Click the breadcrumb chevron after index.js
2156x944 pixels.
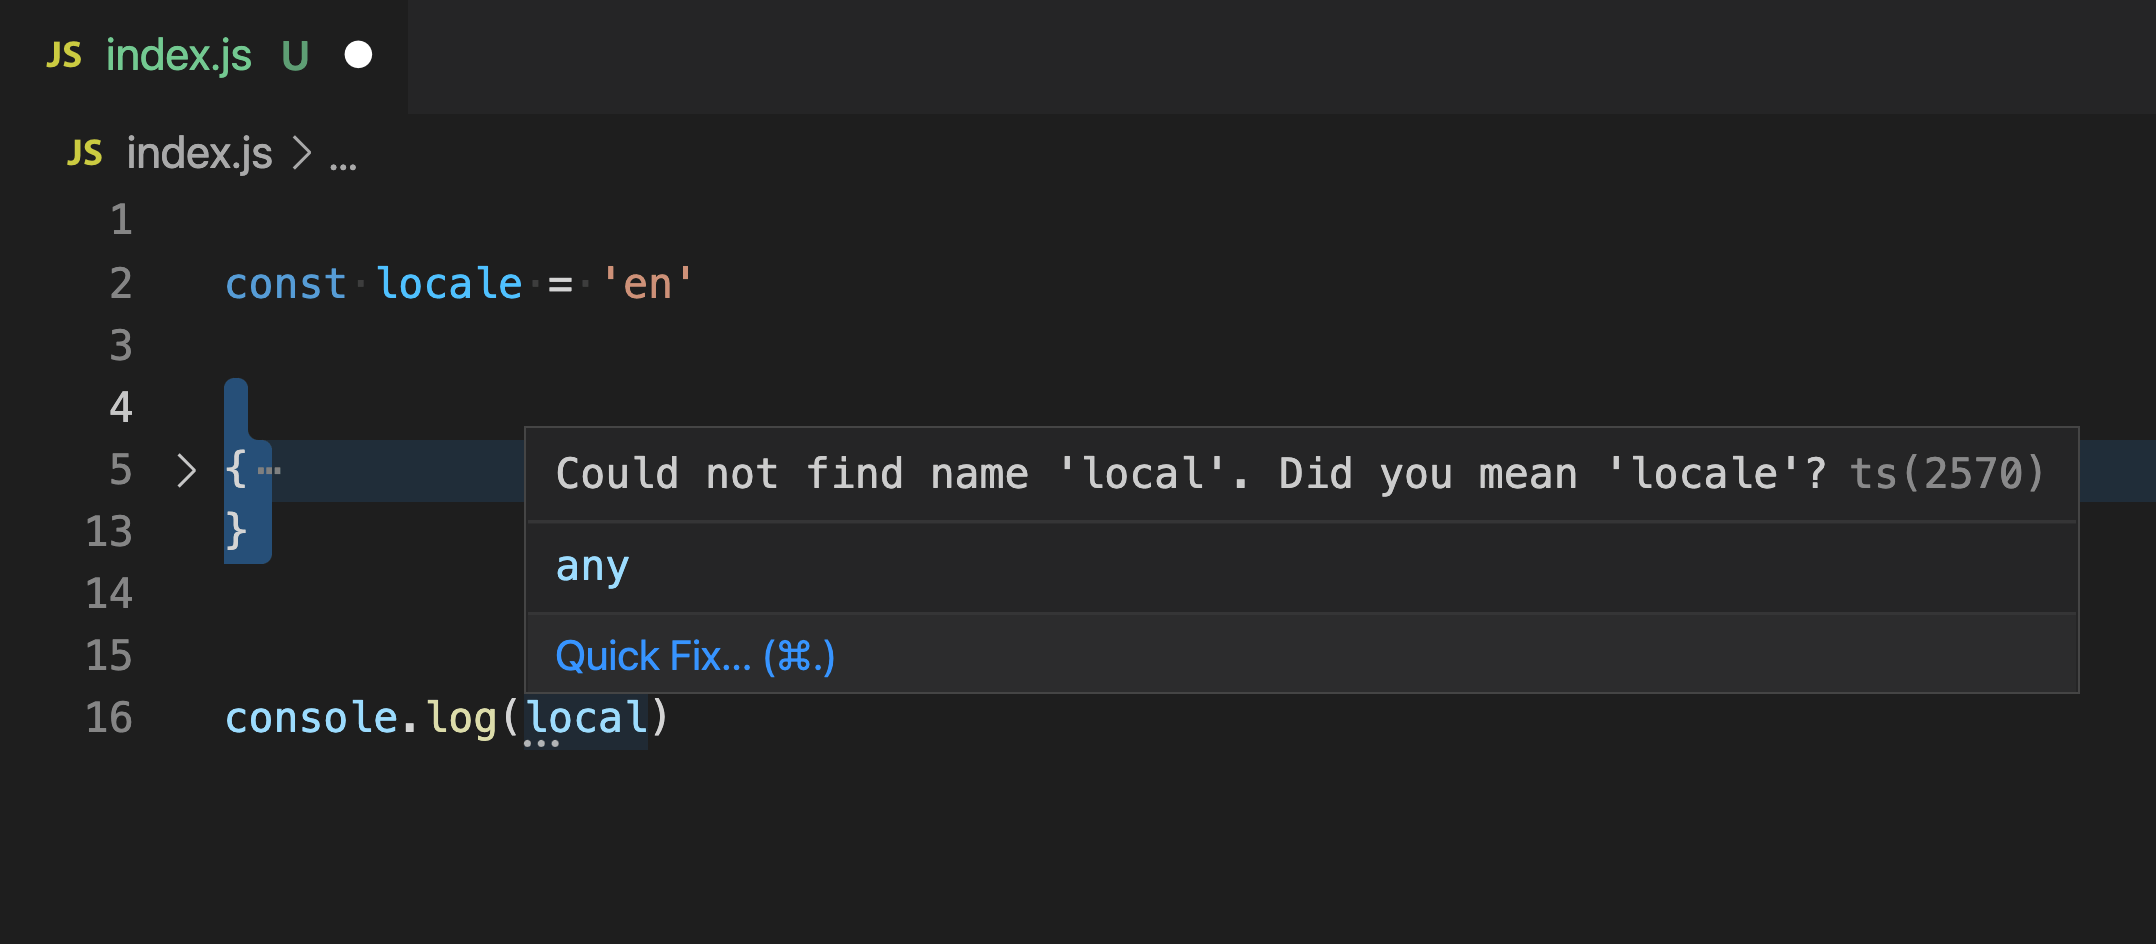[299, 152]
